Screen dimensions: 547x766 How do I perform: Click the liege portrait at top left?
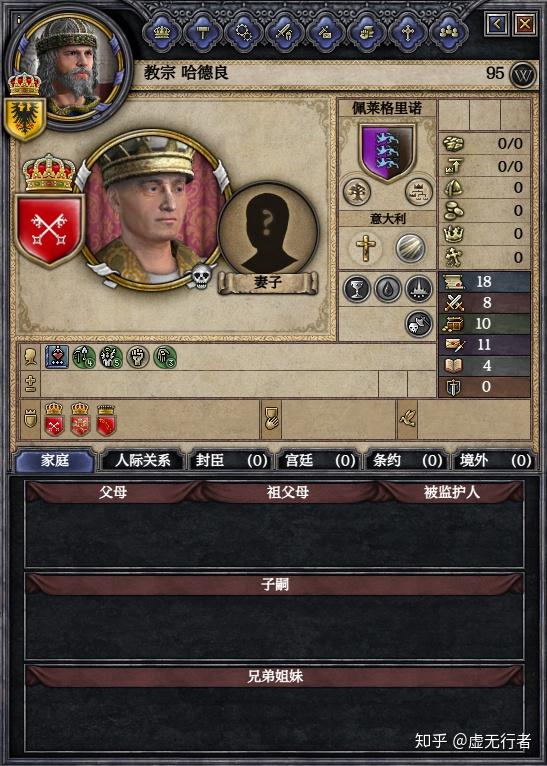point(69,66)
